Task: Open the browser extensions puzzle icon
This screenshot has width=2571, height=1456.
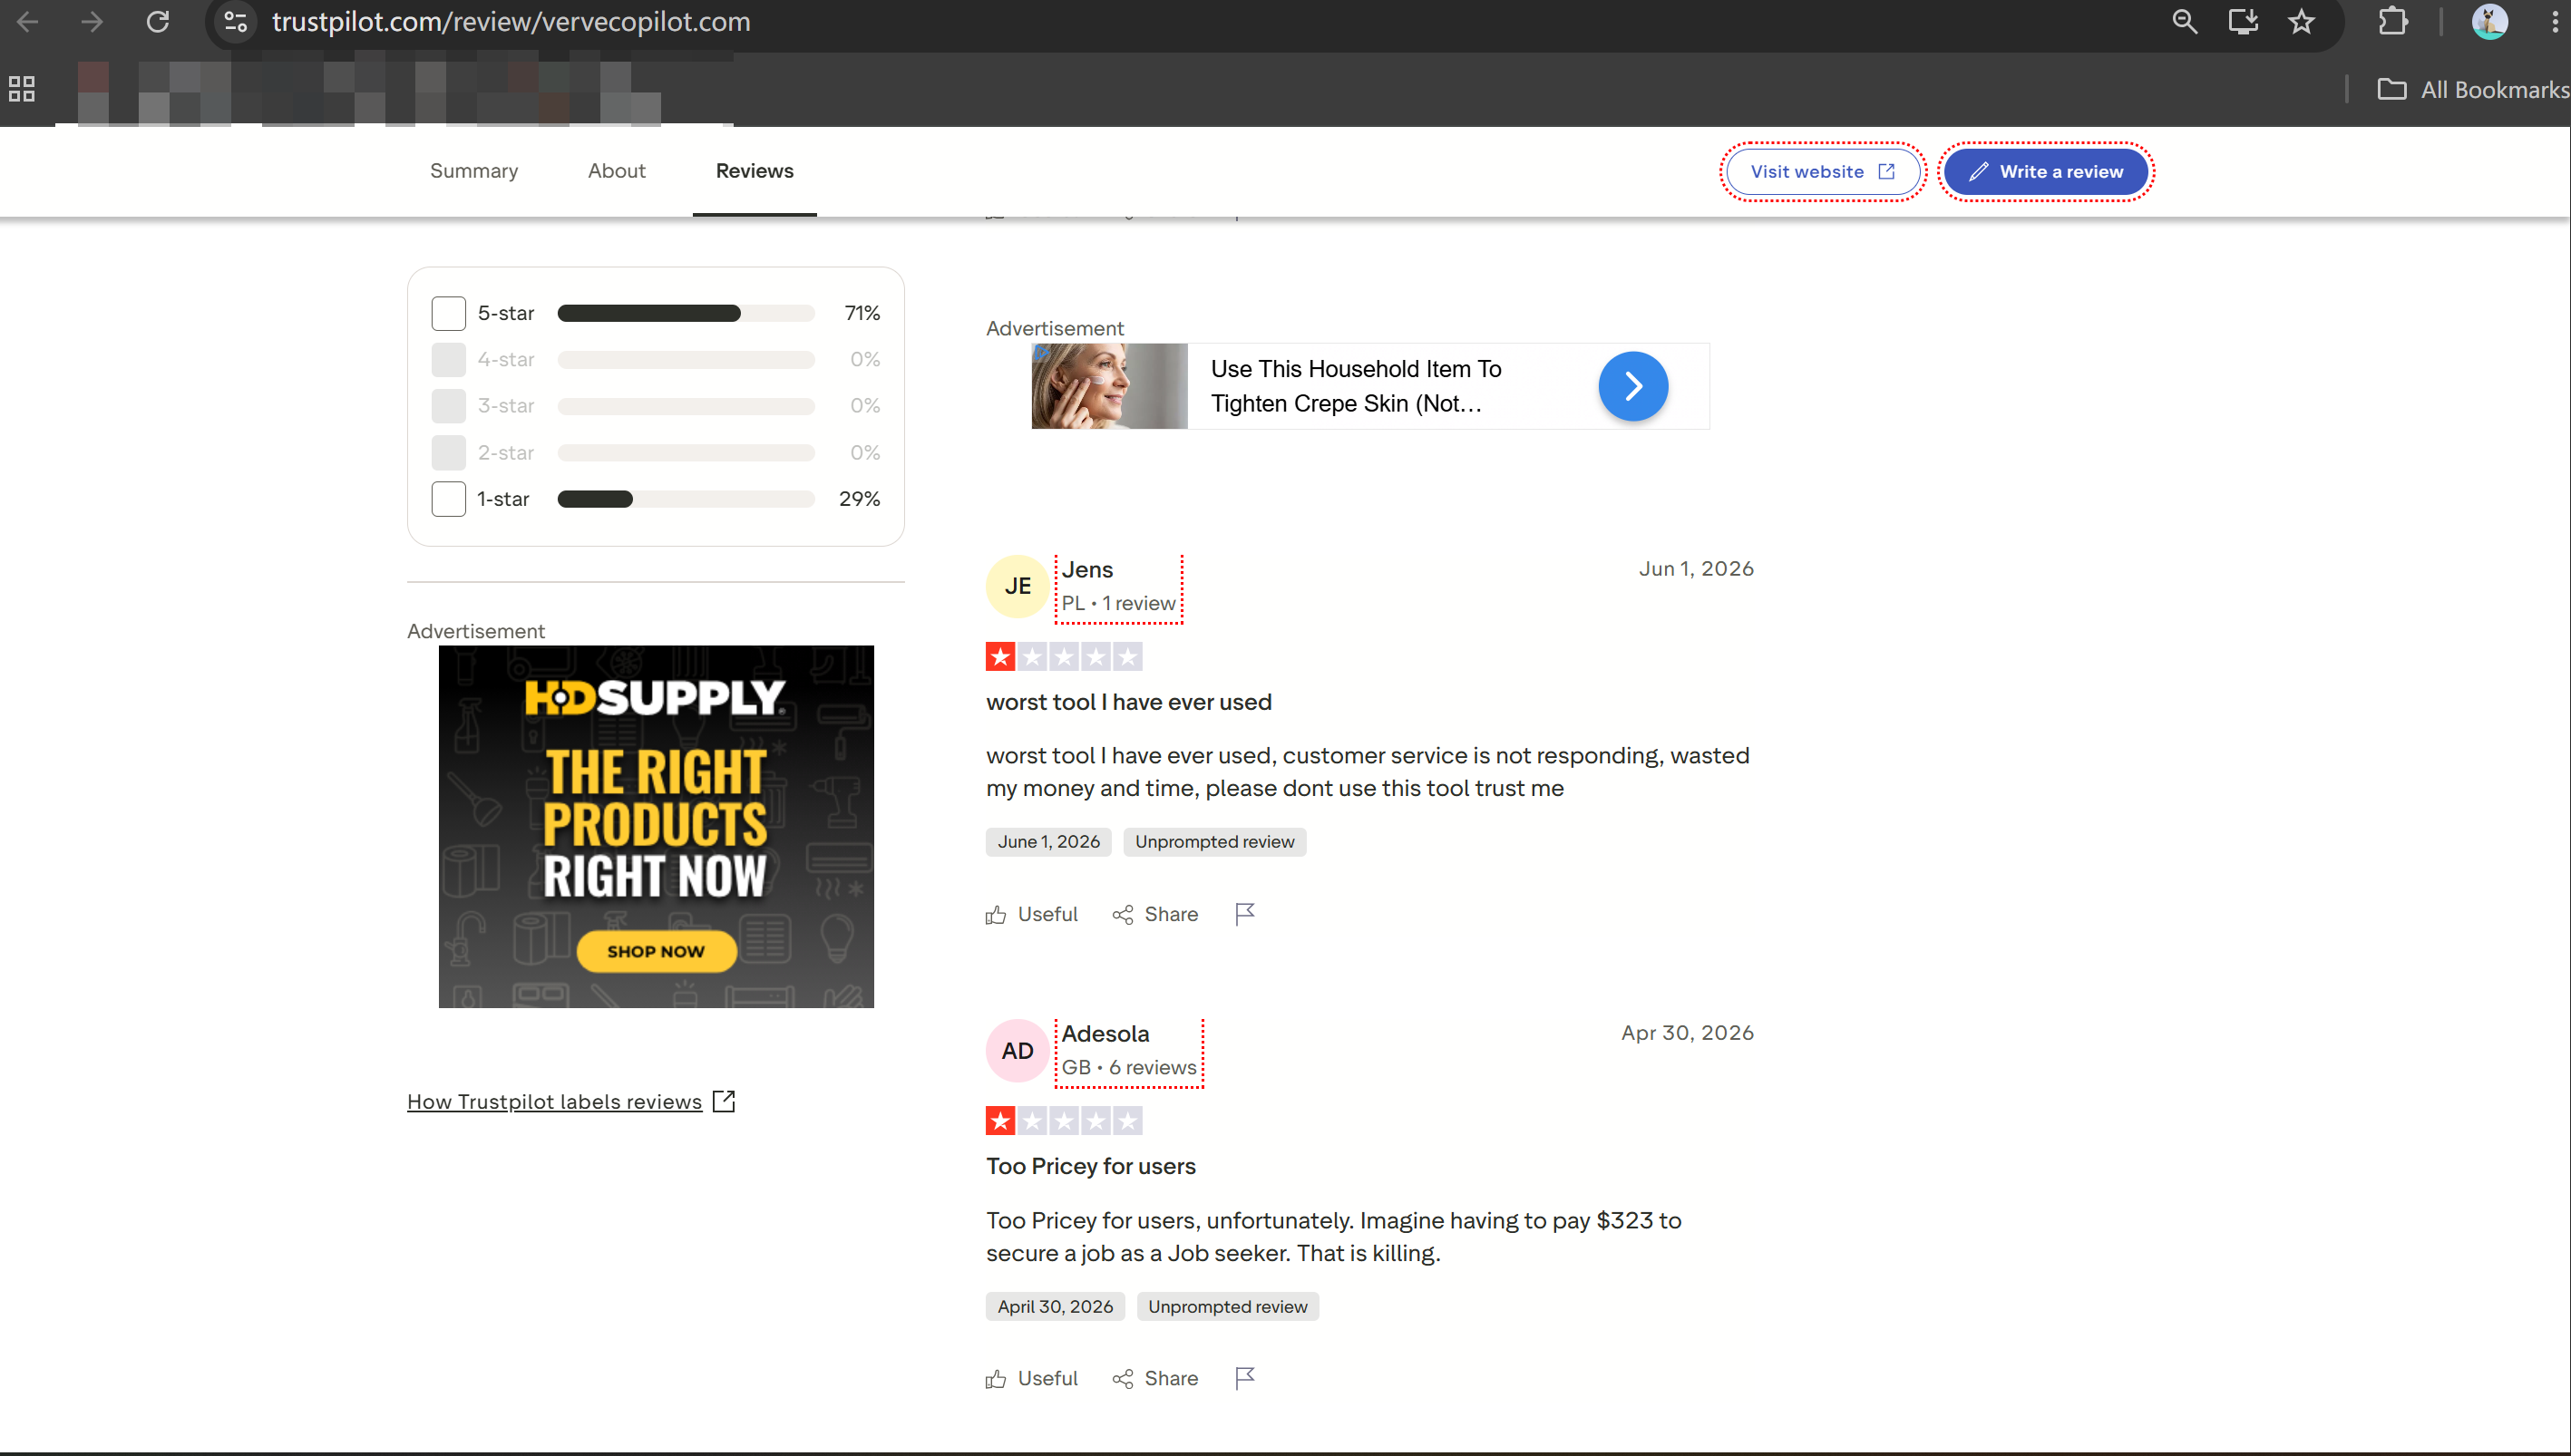Action: pyautogui.click(x=2393, y=21)
